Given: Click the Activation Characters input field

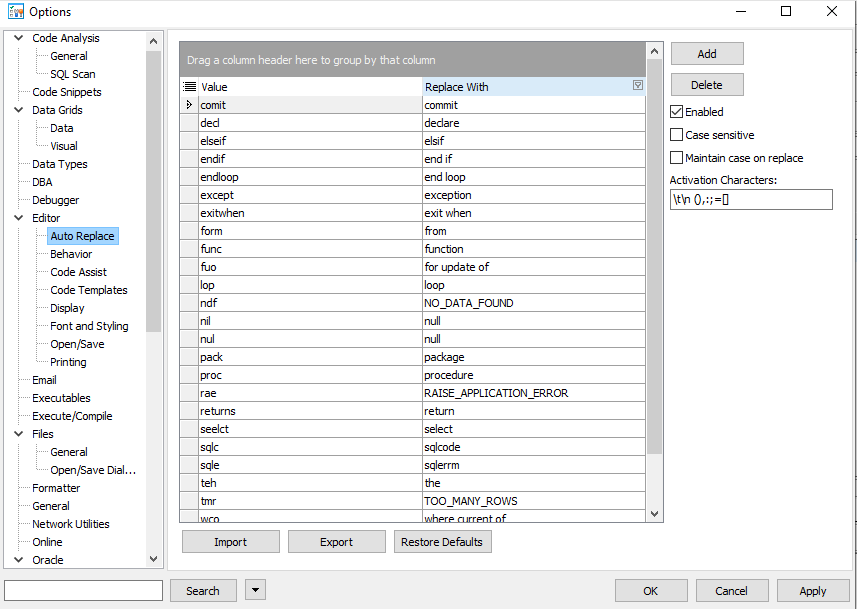Looking at the screenshot, I should pos(751,200).
